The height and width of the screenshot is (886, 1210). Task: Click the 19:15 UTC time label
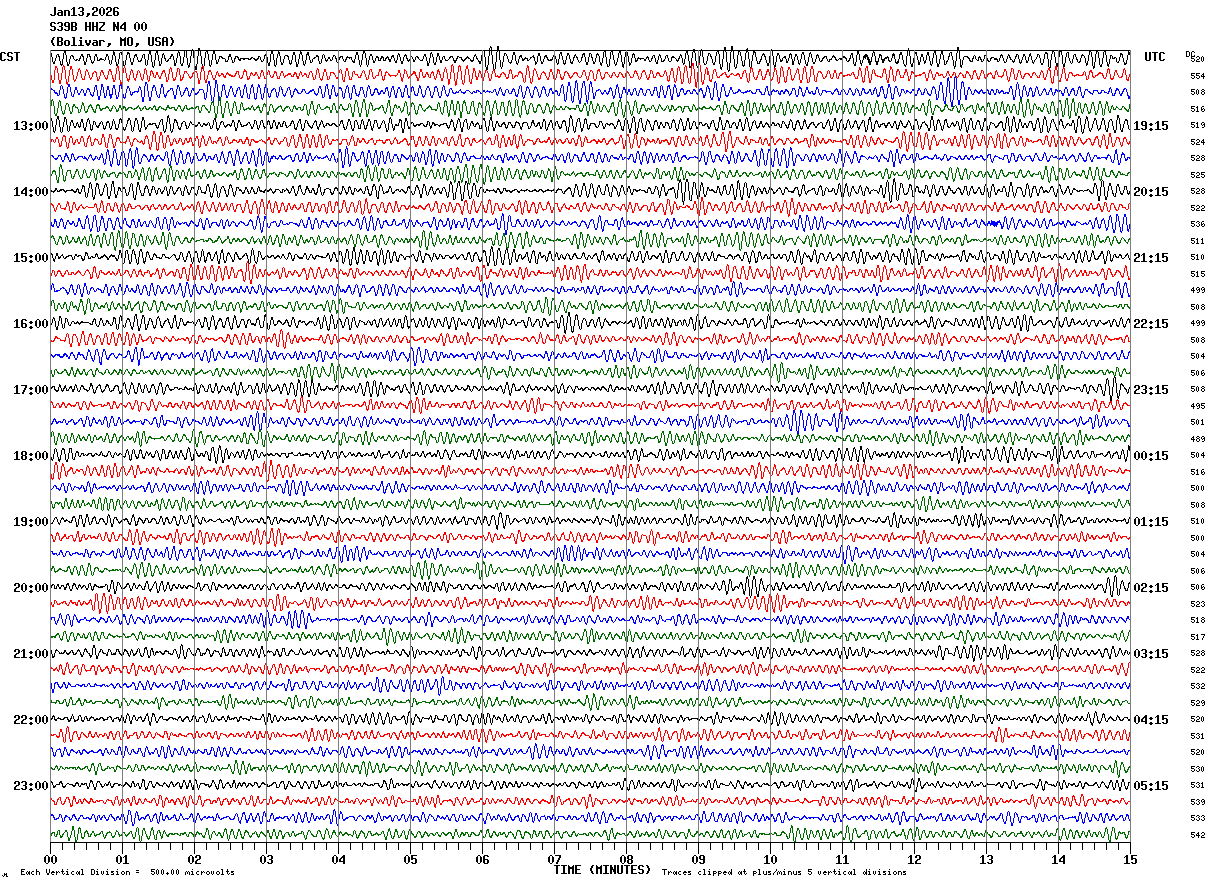pyautogui.click(x=1151, y=126)
